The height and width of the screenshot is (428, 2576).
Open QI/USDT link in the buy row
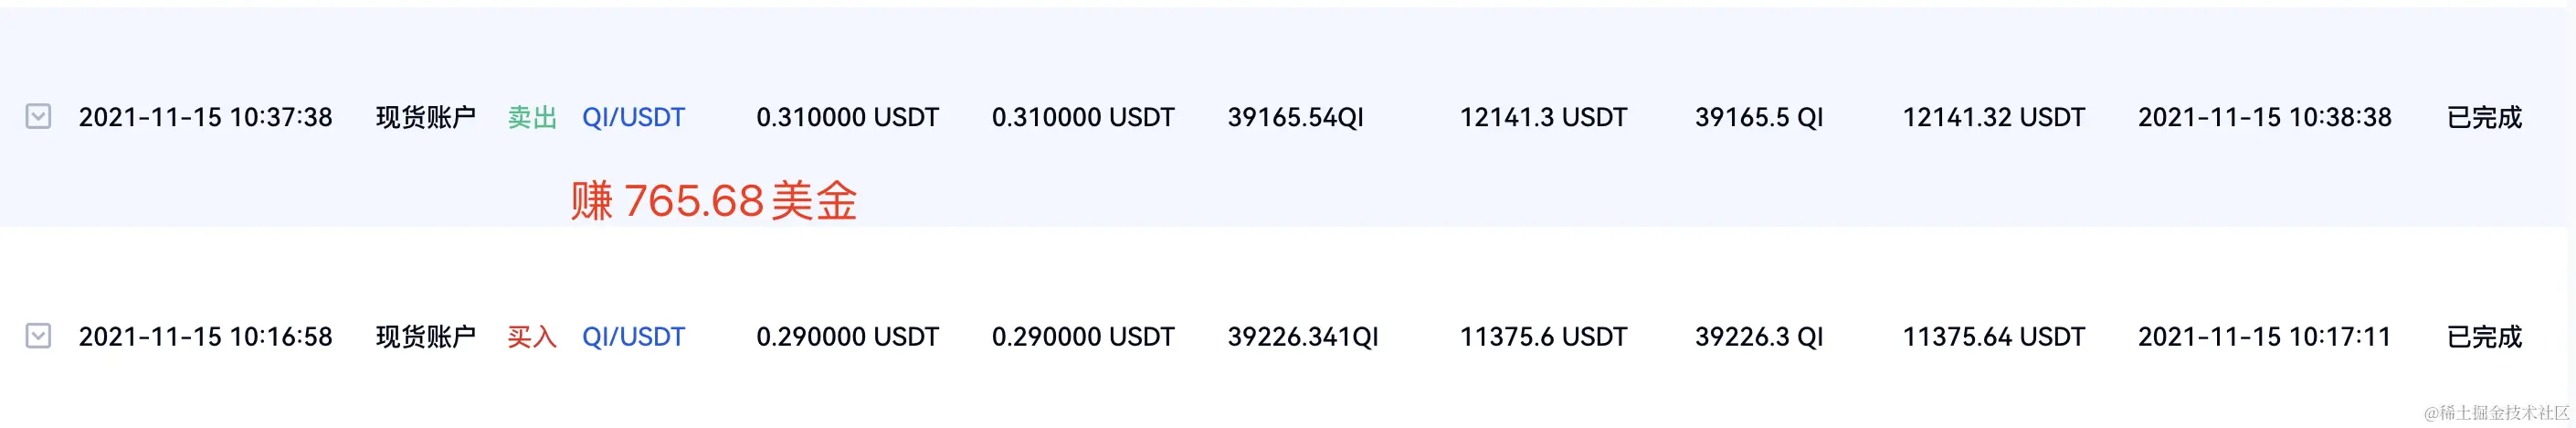[633, 337]
